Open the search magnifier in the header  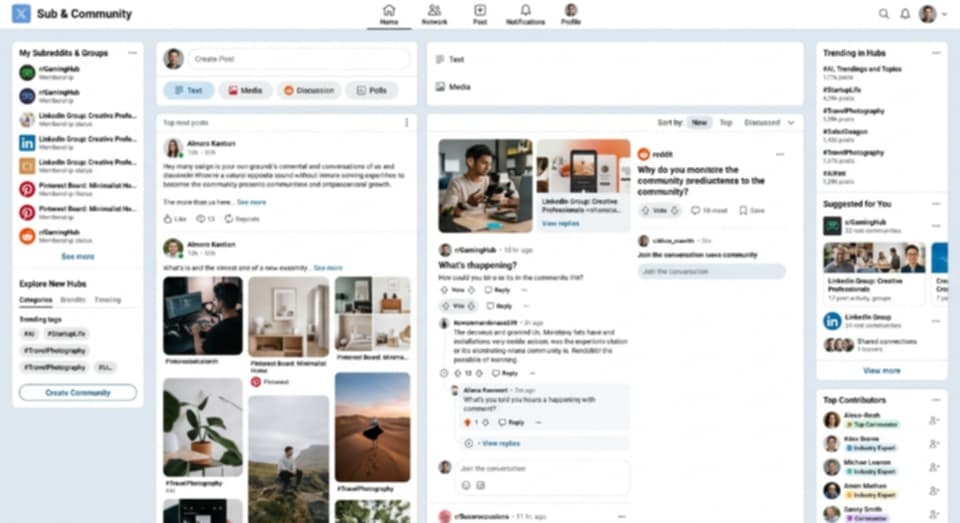[x=883, y=13]
